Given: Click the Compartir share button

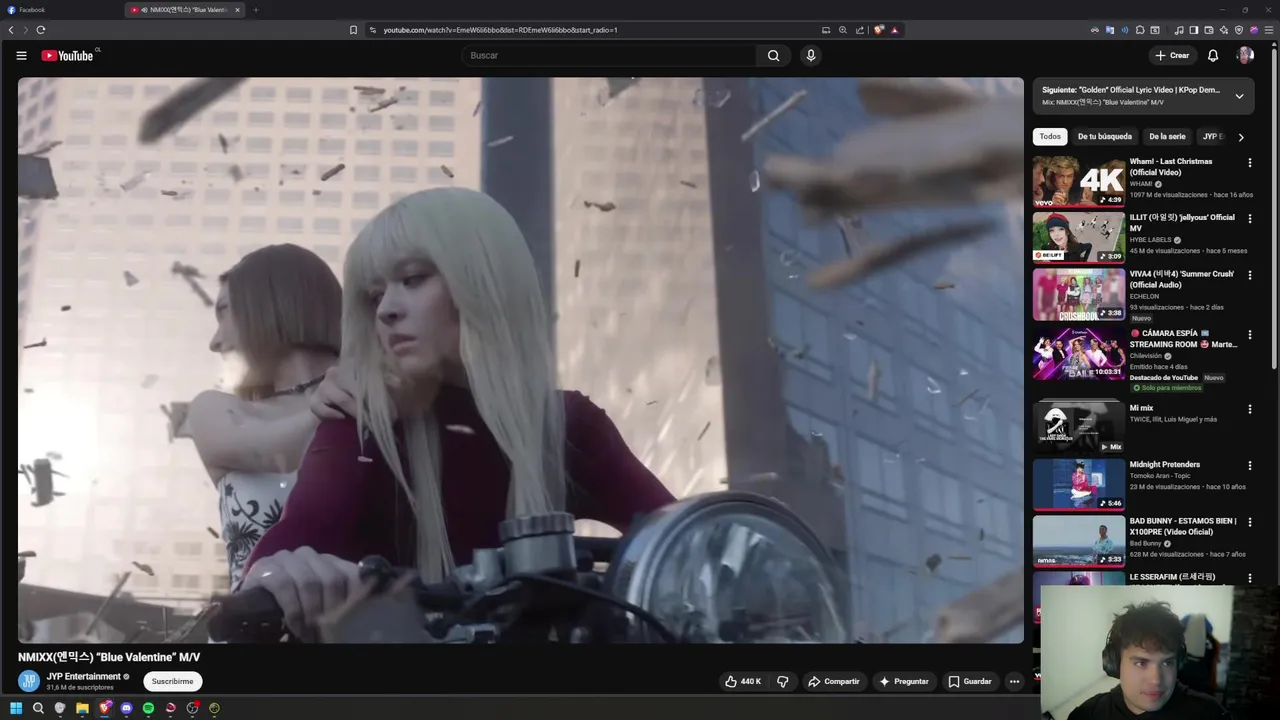Looking at the screenshot, I should click(834, 681).
